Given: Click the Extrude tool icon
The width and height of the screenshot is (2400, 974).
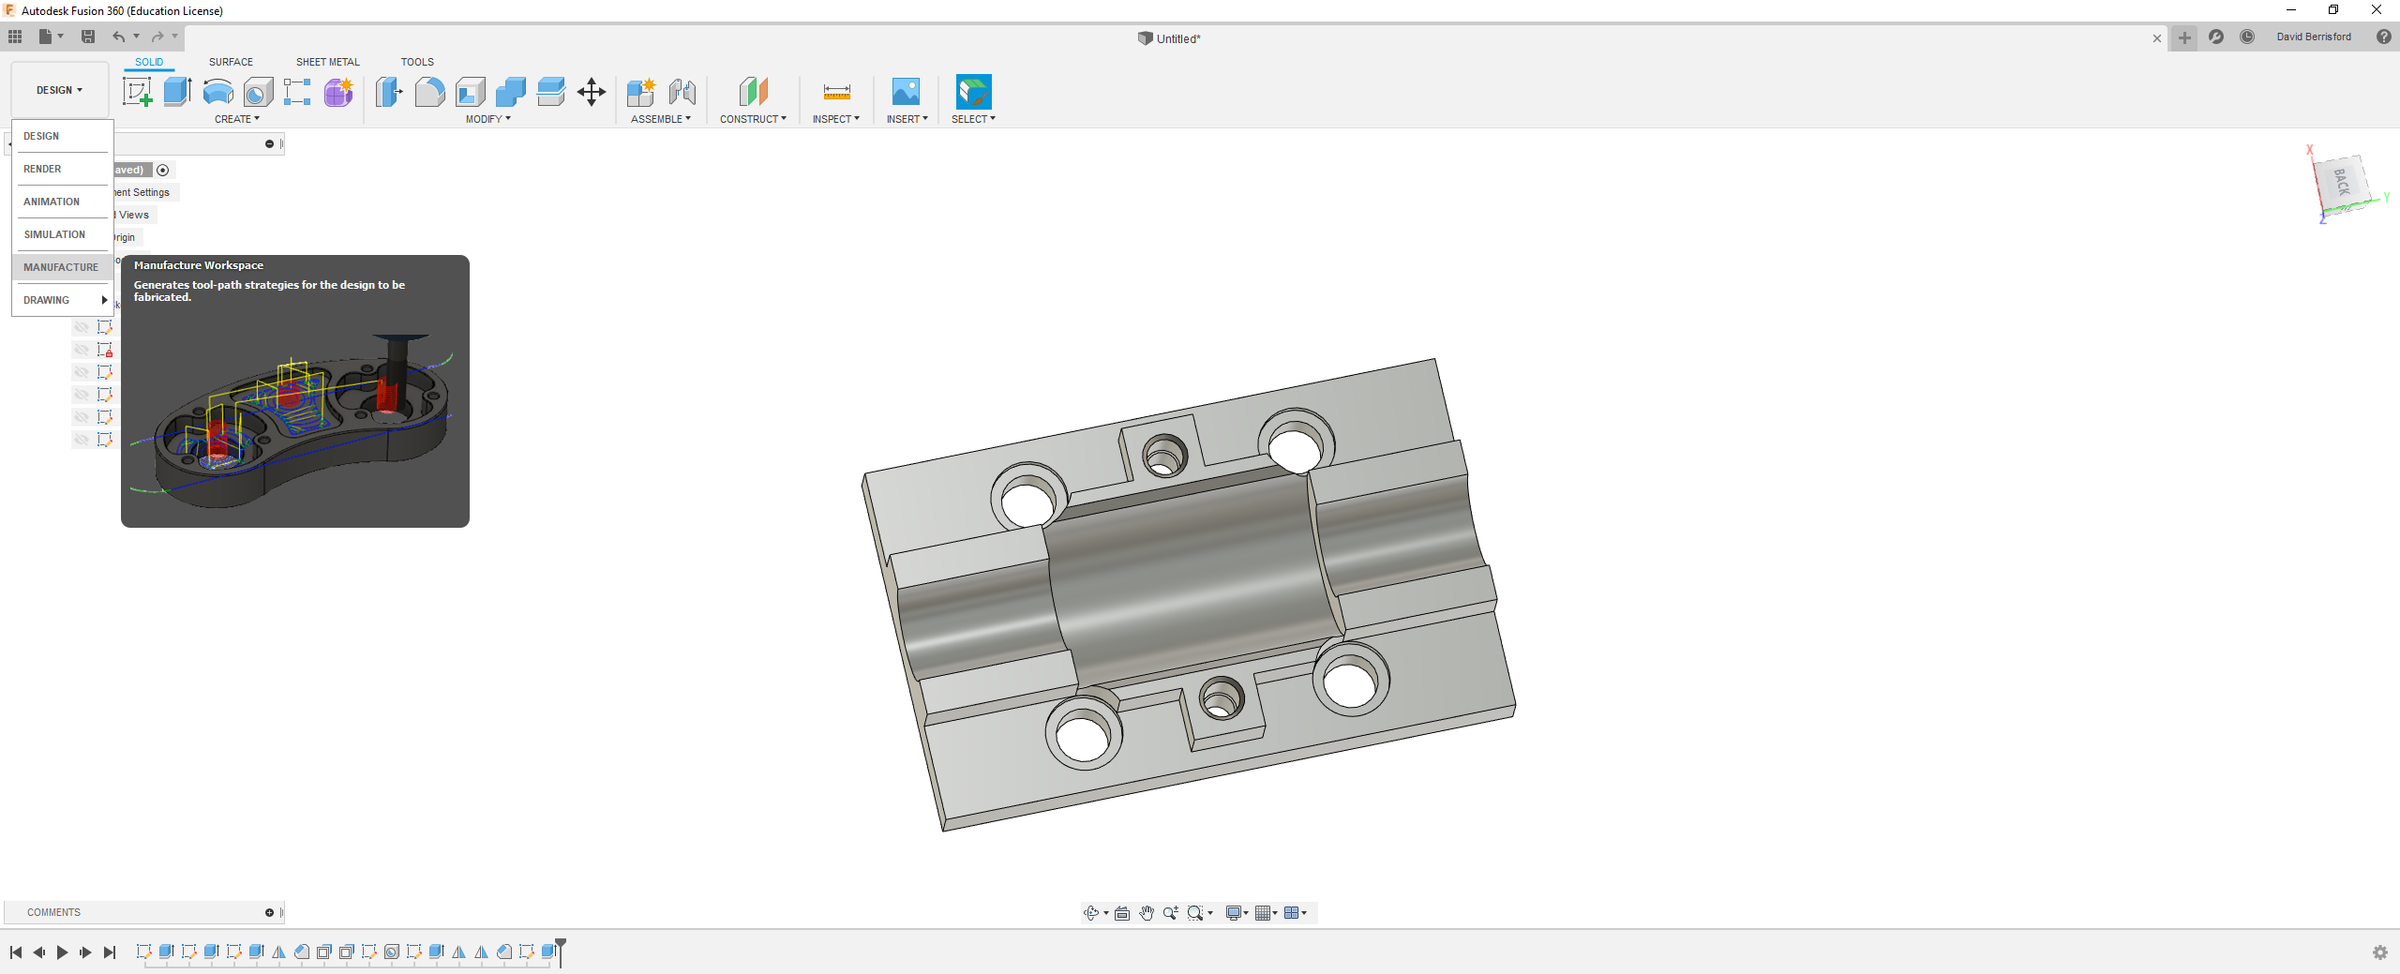Looking at the screenshot, I should [x=177, y=92].
